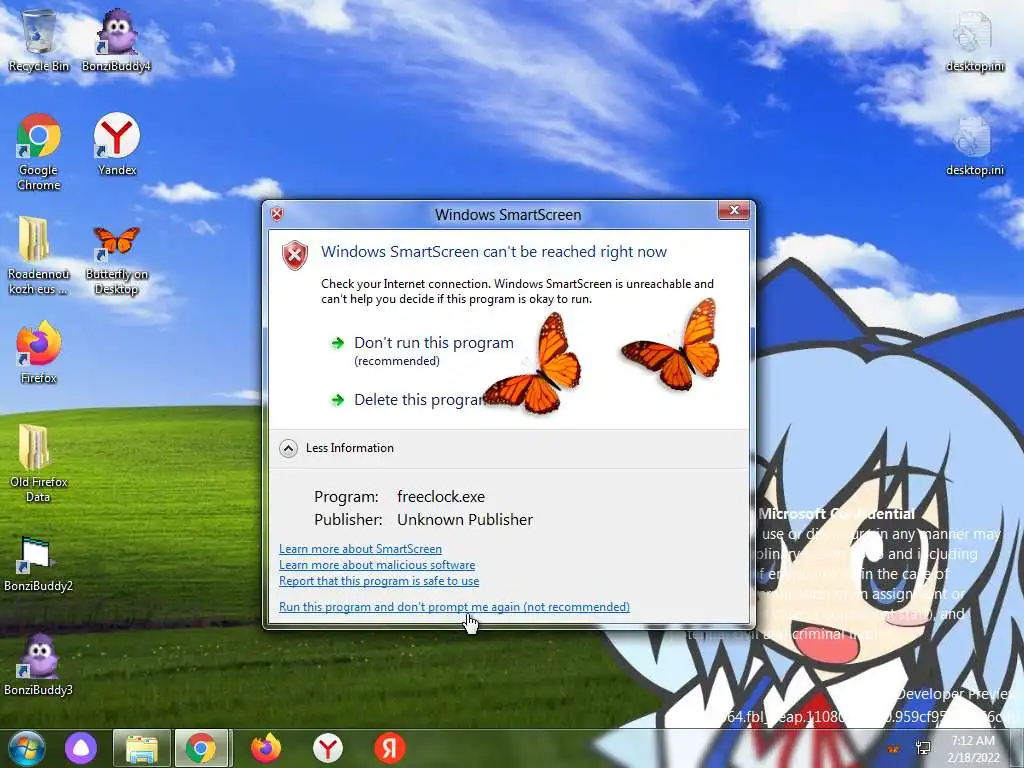Image resolution: width=1024 pixels, height=768 pixels.
Task: Launch BonziBuddy4 shortcut on desktop
Action: coord(116,41)
